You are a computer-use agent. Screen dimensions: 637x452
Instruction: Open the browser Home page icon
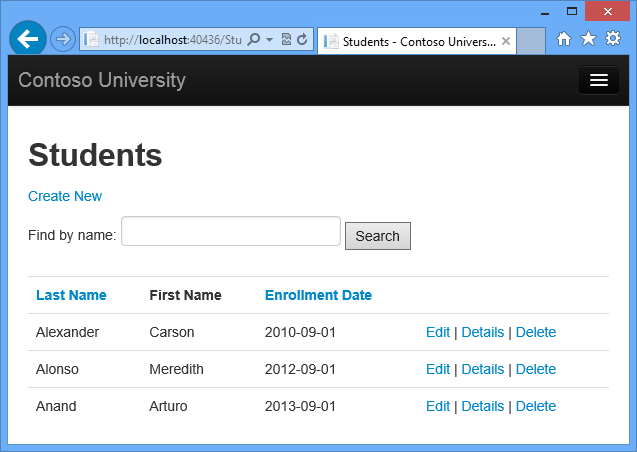564,39
